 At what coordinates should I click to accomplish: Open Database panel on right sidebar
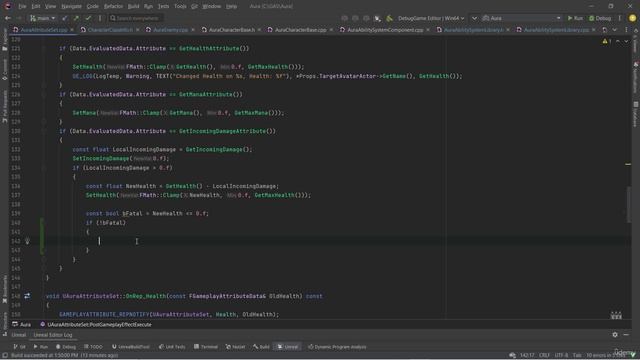coord(636,114)
